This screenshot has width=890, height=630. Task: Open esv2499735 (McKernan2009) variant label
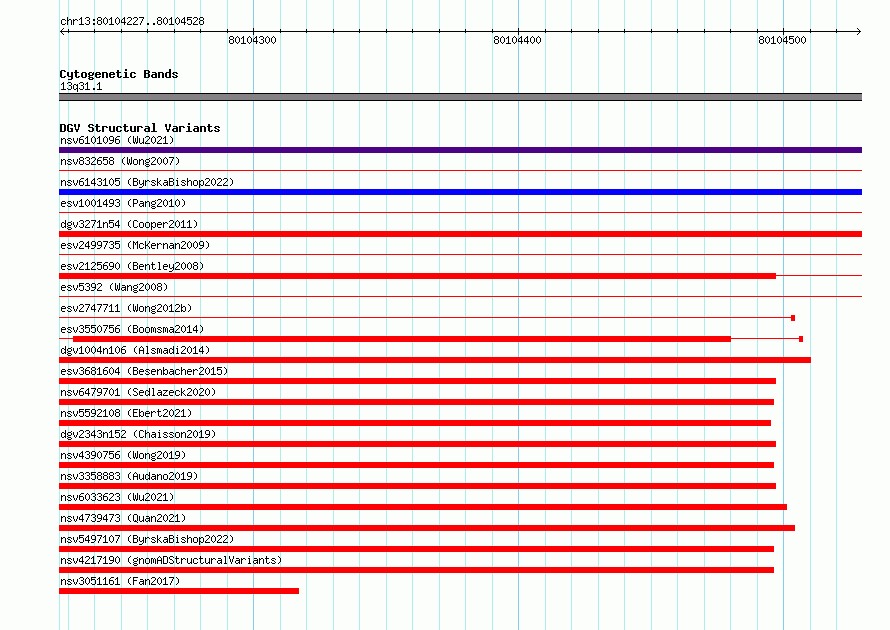(135, 245)
